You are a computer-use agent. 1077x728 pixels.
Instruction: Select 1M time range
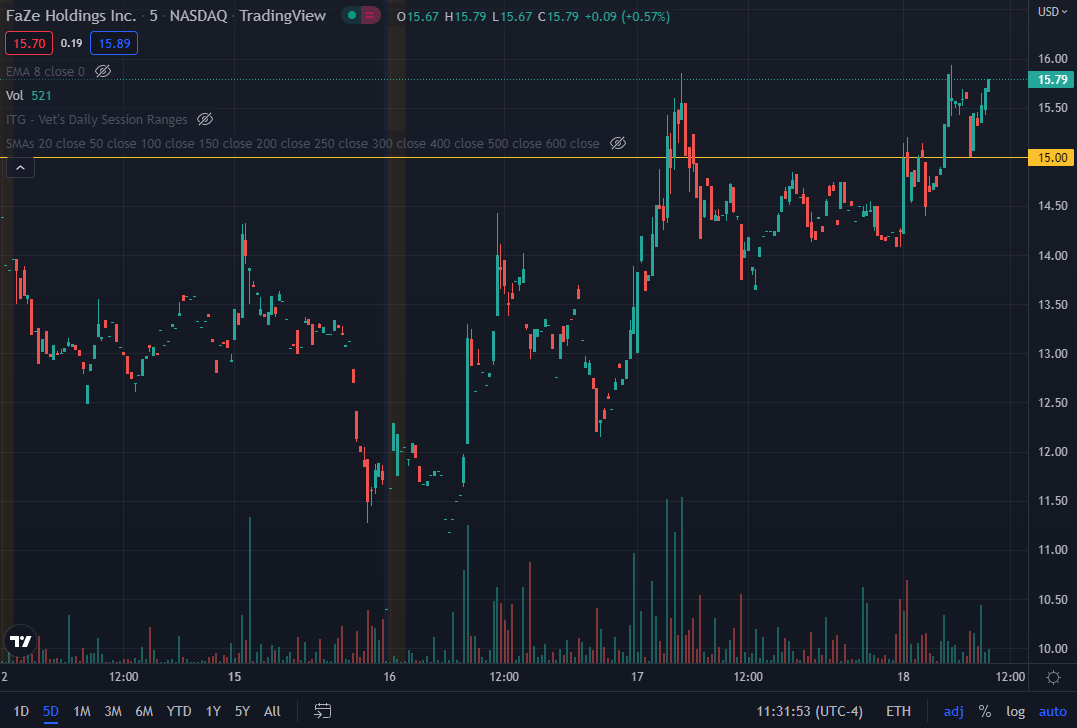tap(82, 712)
